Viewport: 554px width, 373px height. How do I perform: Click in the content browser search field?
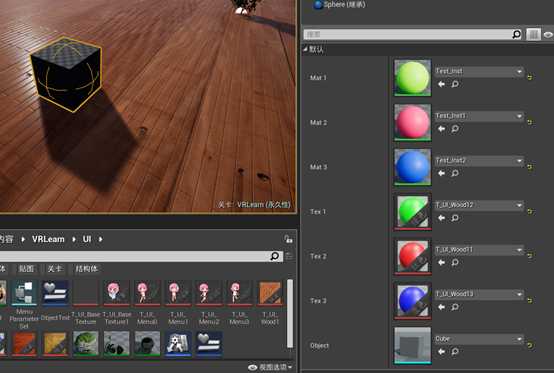pos(134,256)
